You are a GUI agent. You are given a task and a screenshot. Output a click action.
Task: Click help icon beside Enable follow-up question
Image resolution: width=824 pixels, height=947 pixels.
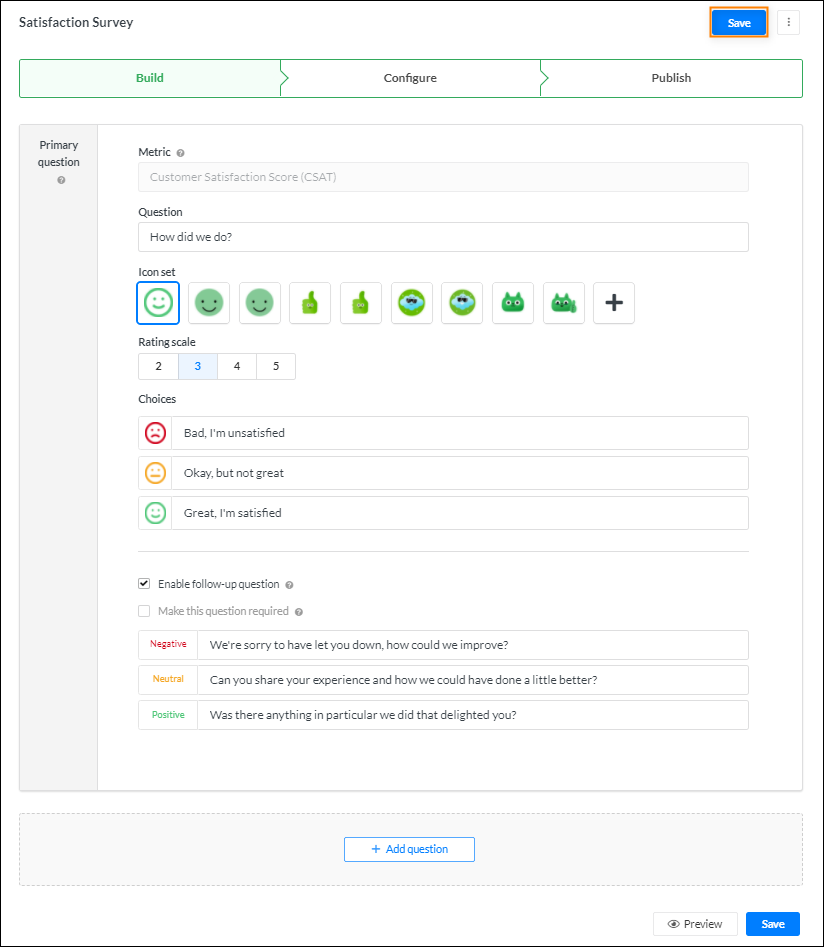click(289, 585)
